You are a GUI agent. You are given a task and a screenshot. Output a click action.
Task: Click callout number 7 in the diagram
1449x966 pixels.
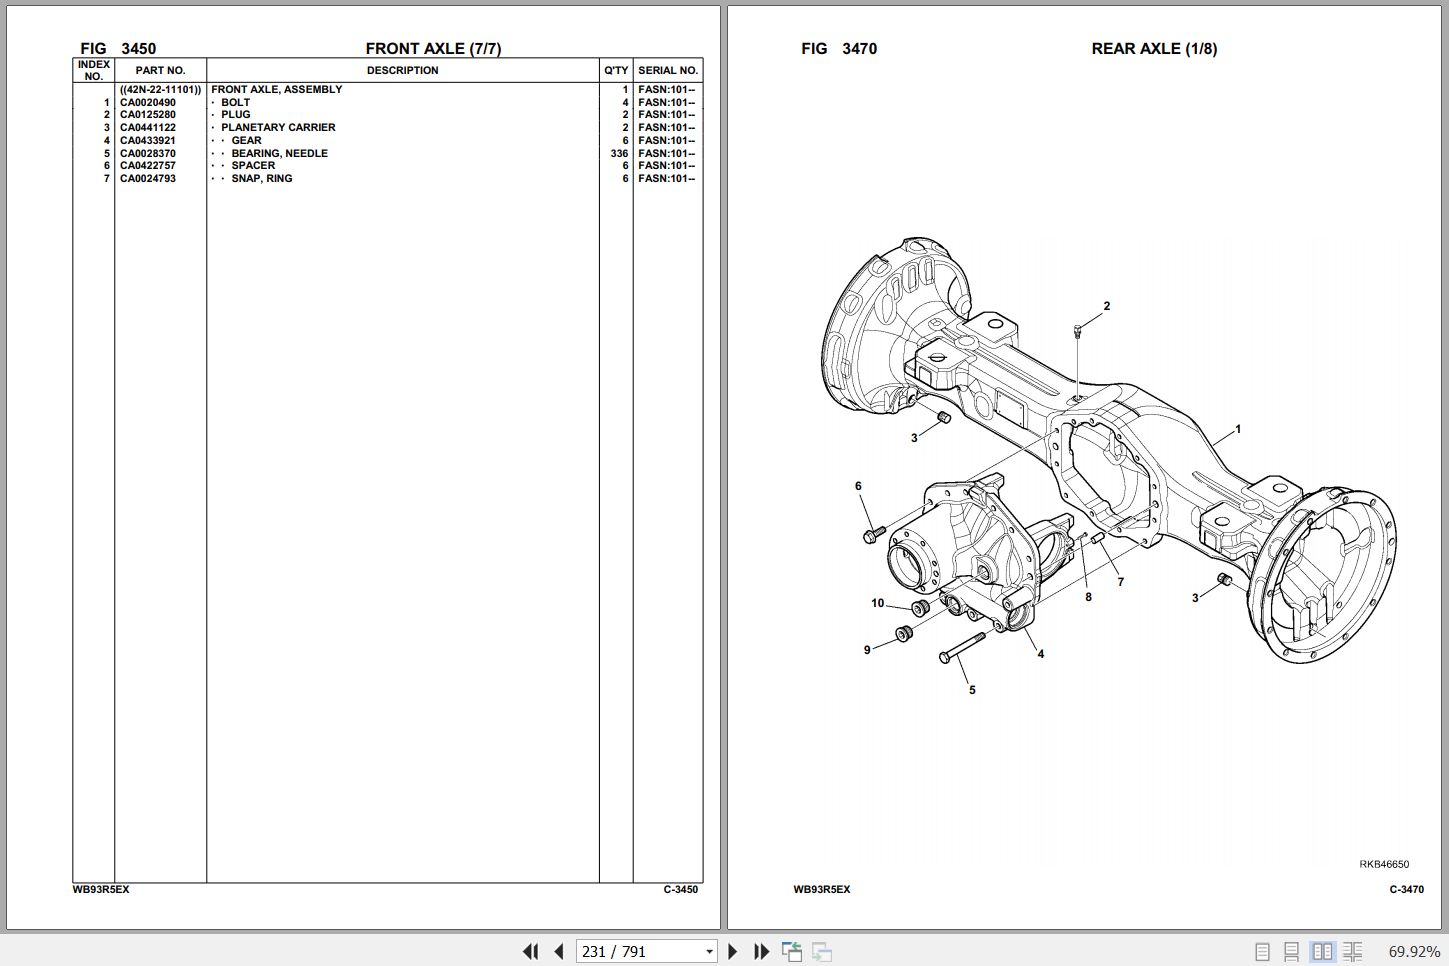(x=1120, y=582)
